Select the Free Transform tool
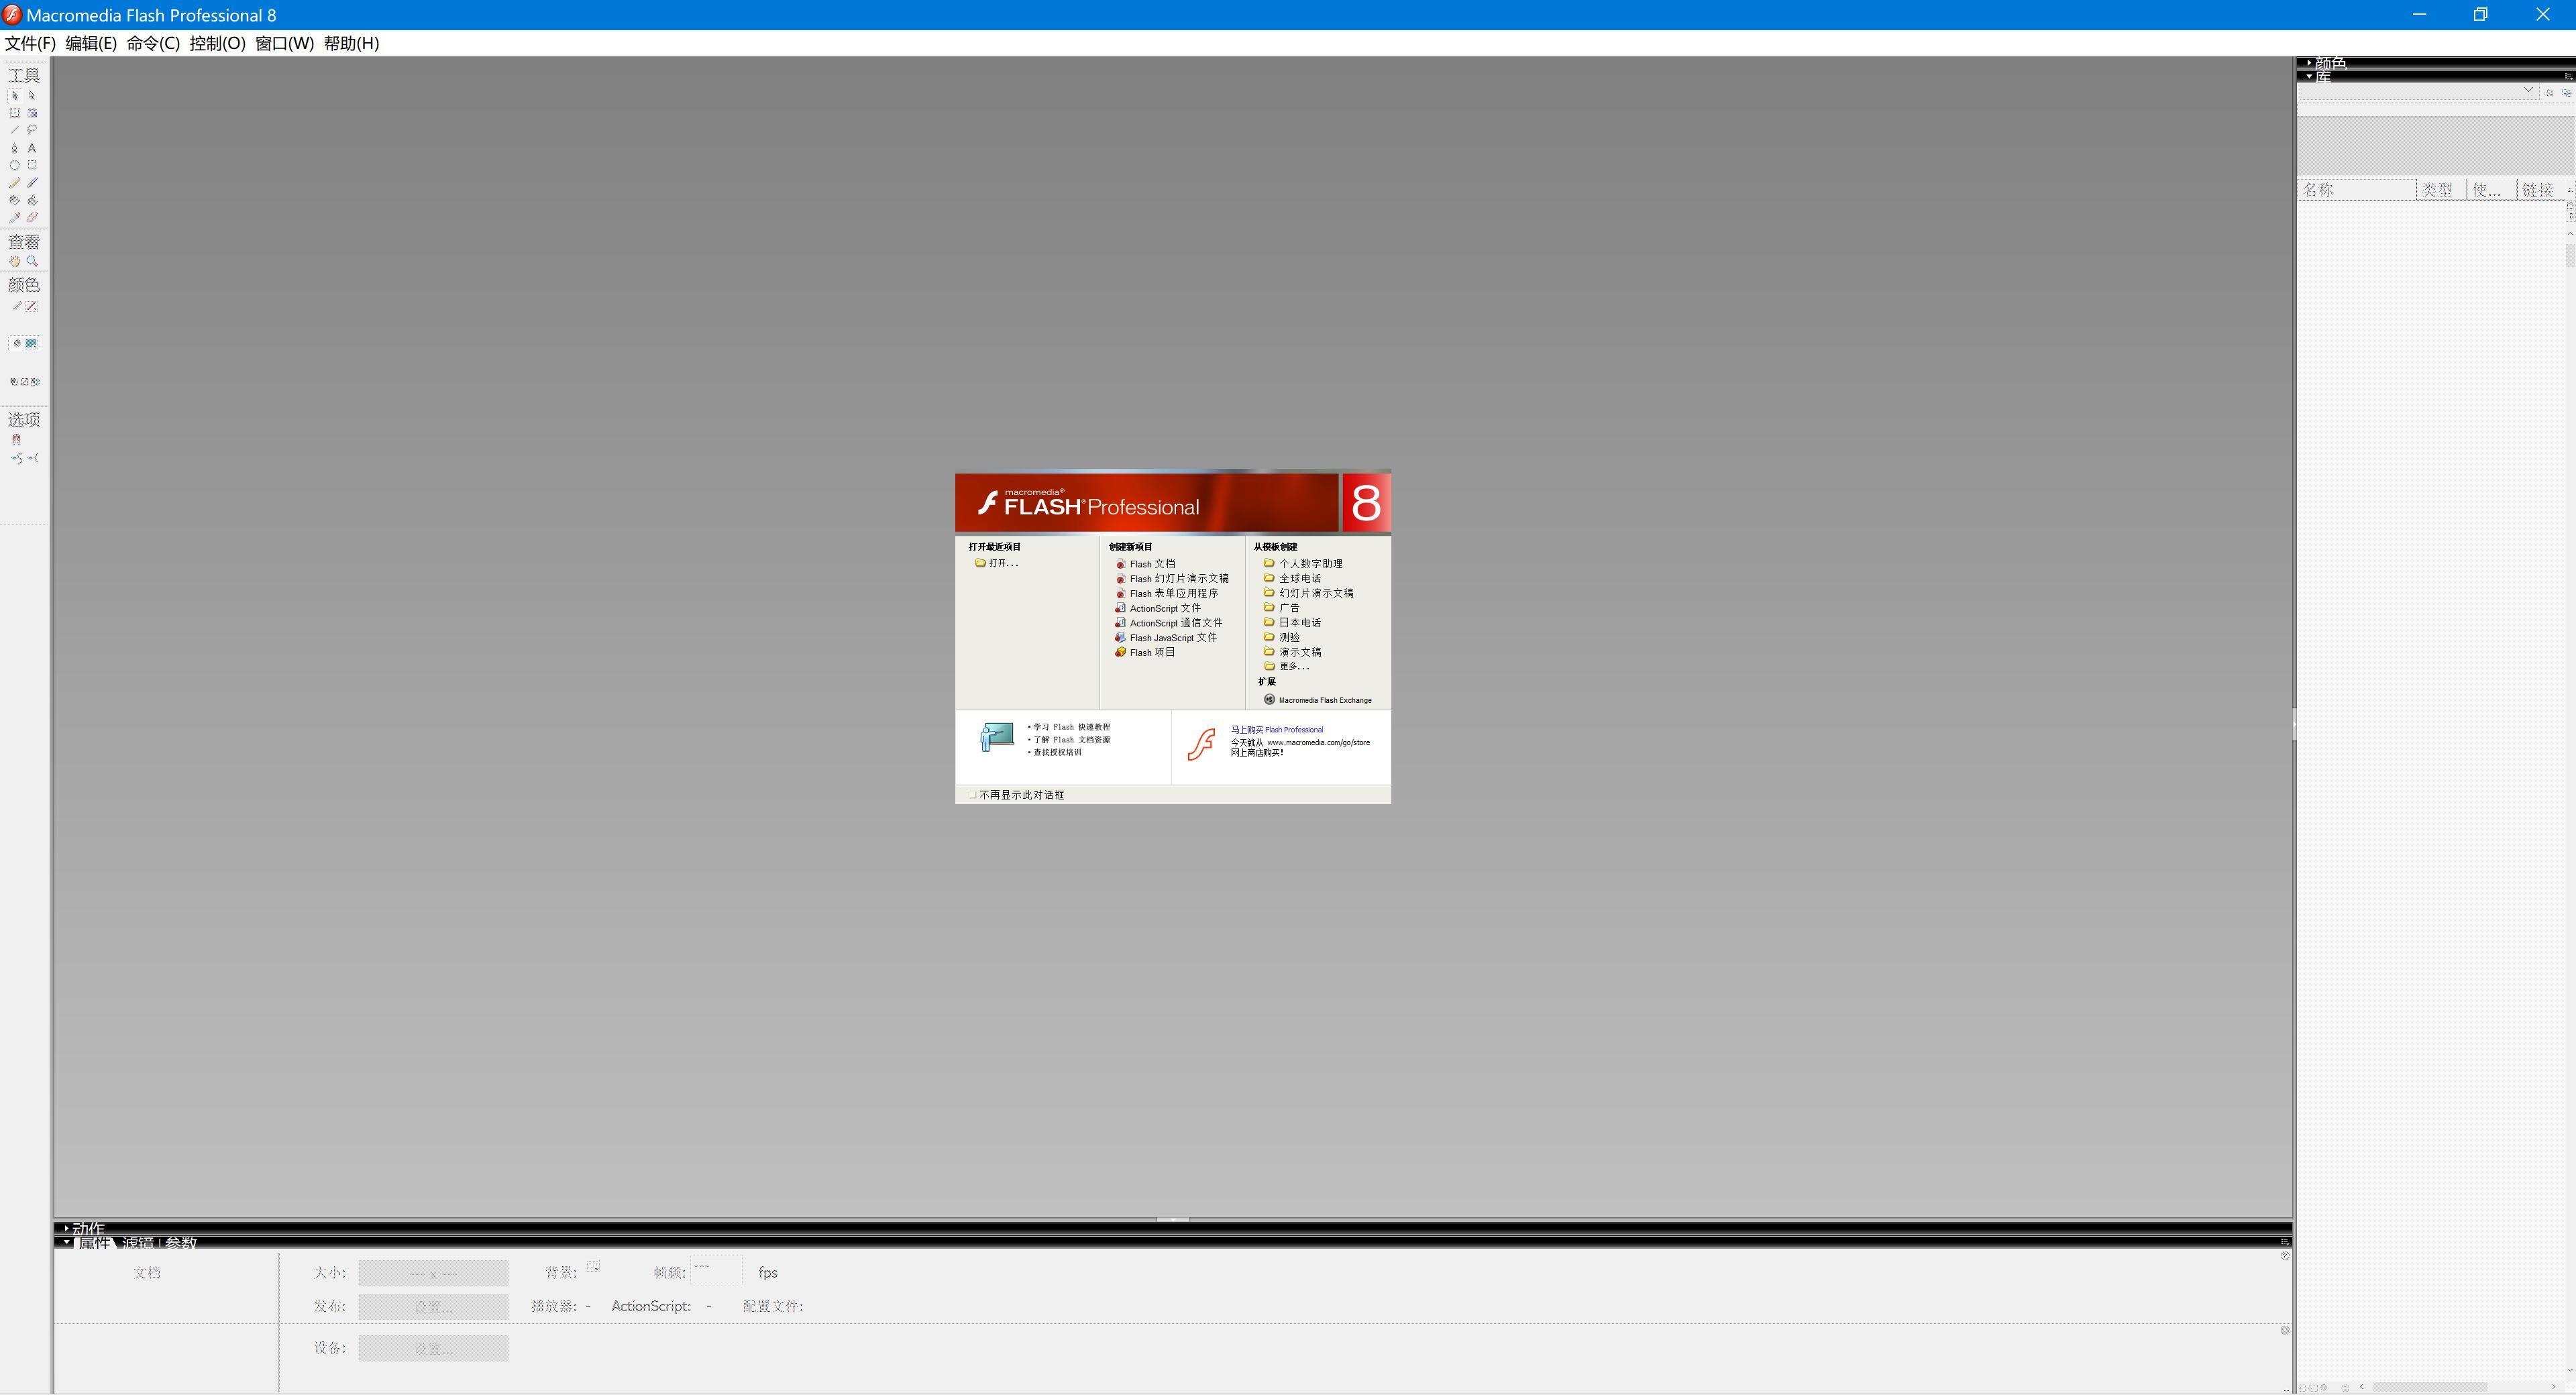 pyautogui.click(x=14, y=112)
